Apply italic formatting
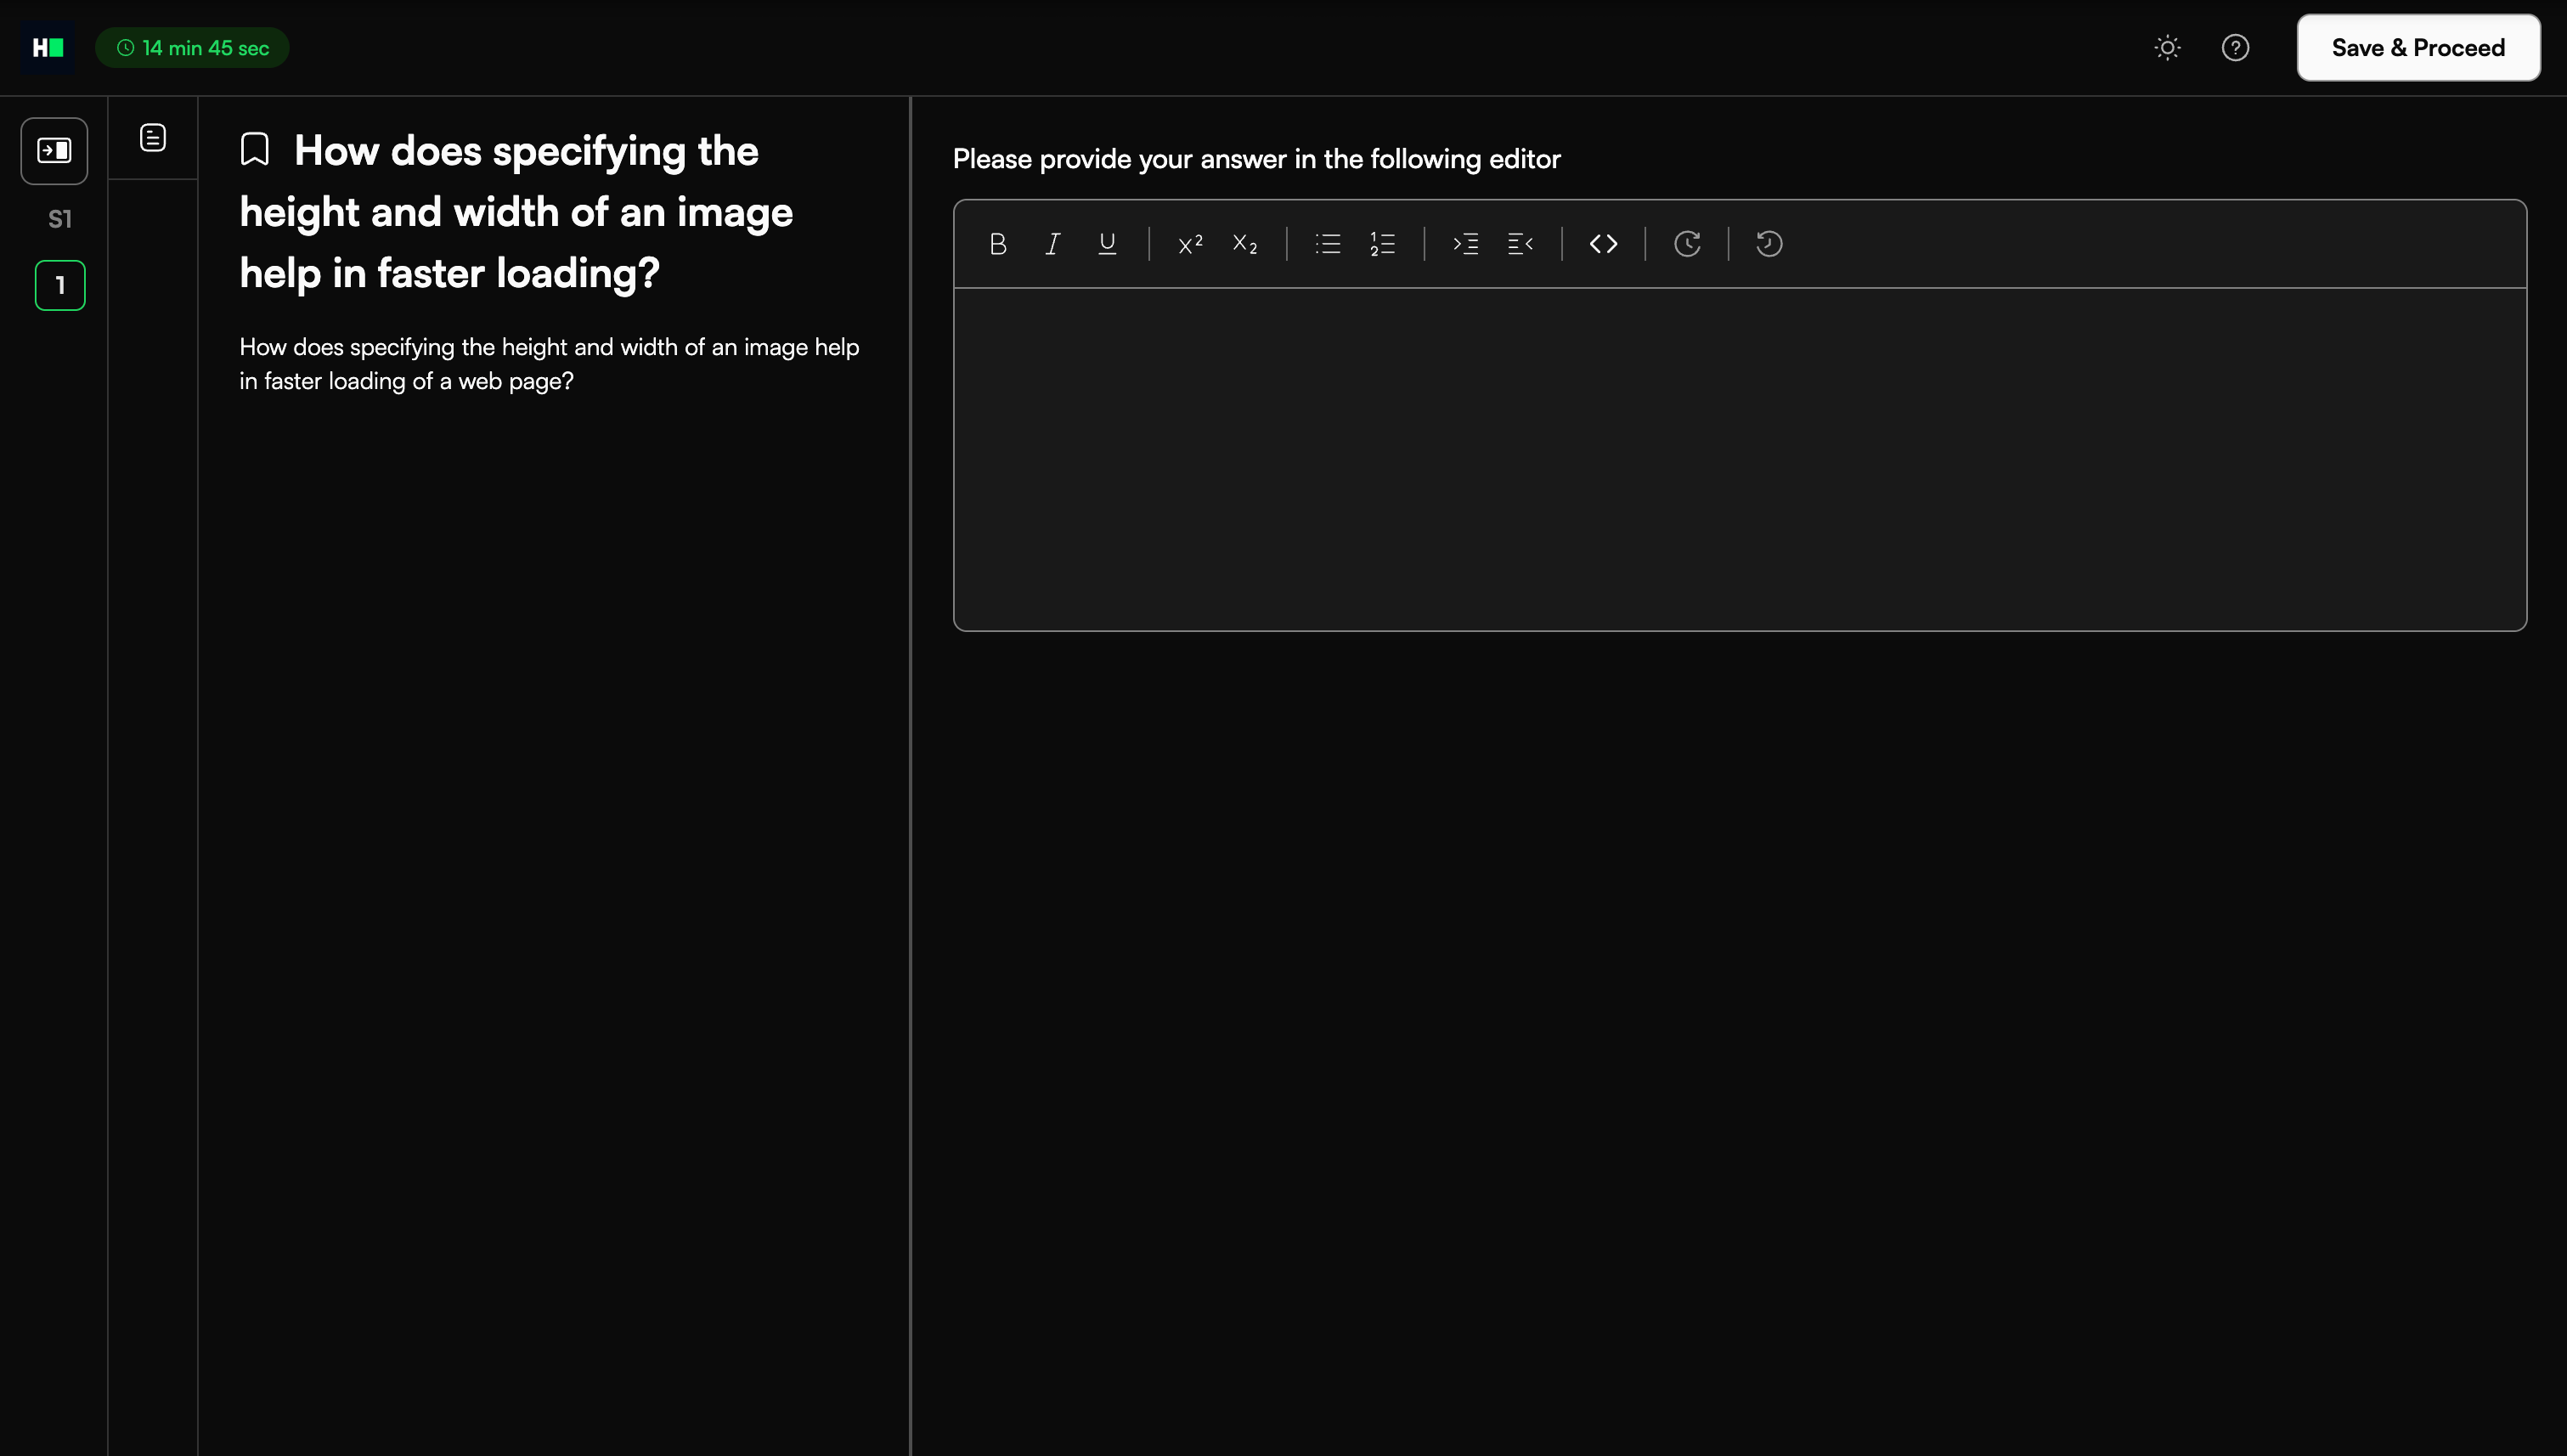 tap(1052, 244)
